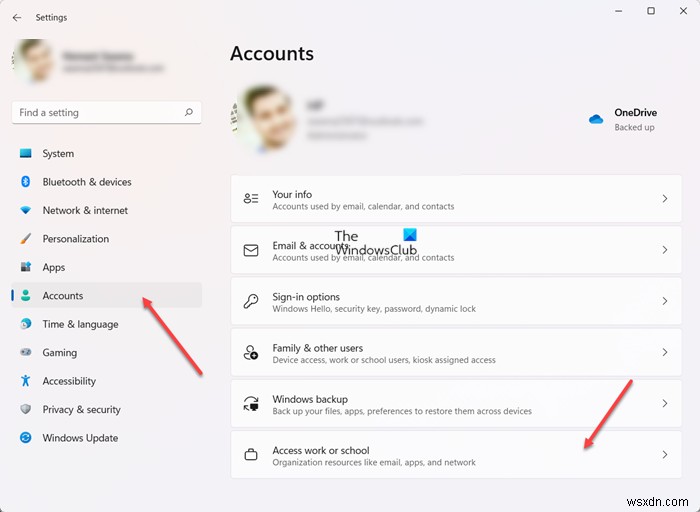Image resolution: width=700 pixels, height=512 pixels.
Task: Maximize the Settings window
Action: coord(651,11)
